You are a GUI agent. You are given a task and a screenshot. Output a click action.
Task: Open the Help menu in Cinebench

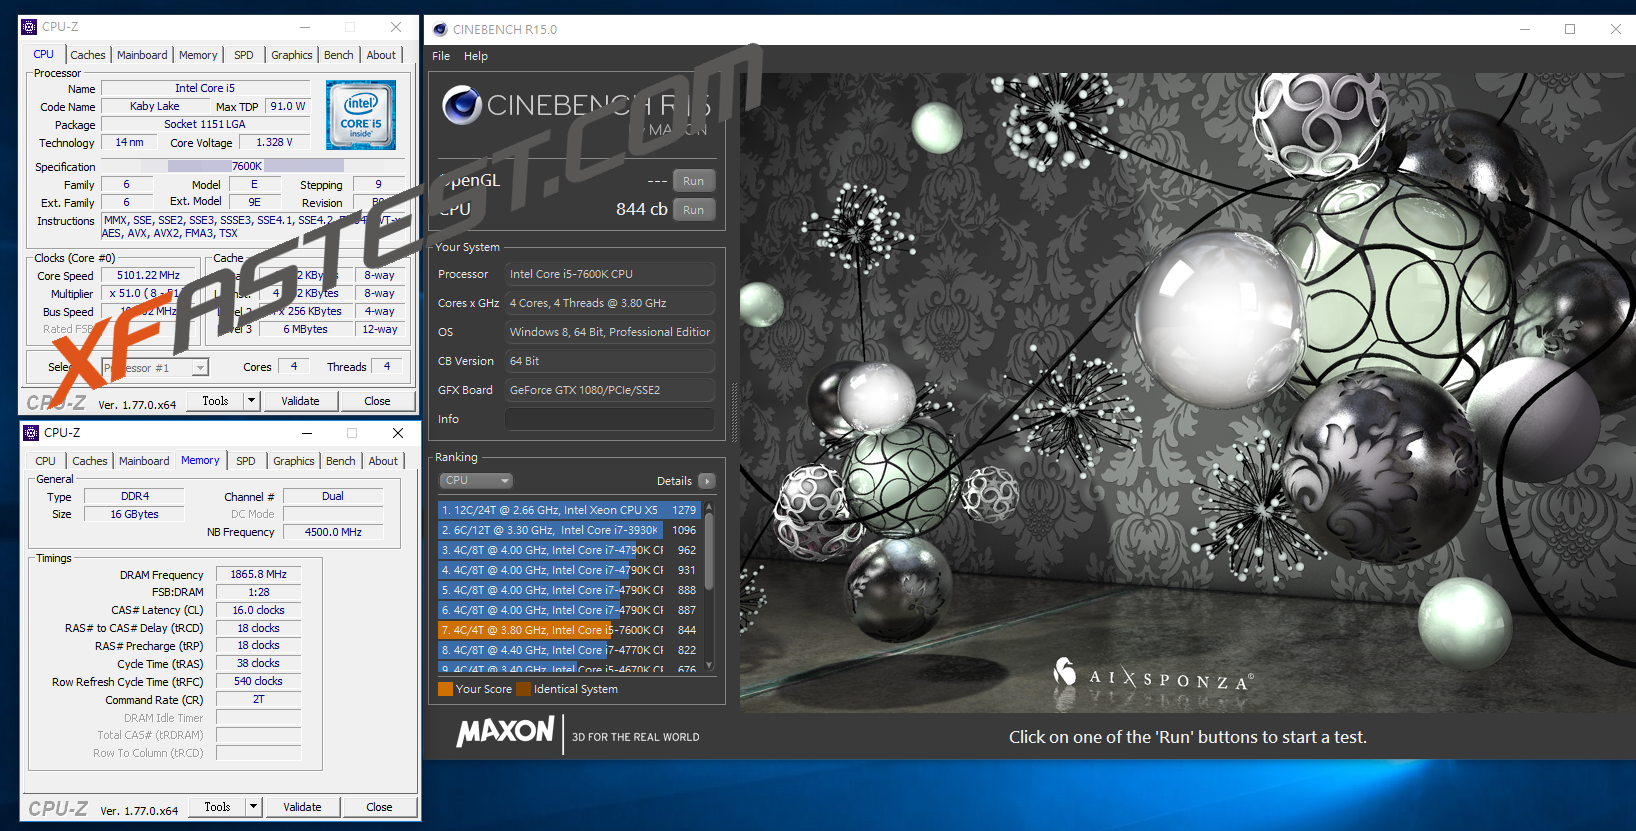476,56
